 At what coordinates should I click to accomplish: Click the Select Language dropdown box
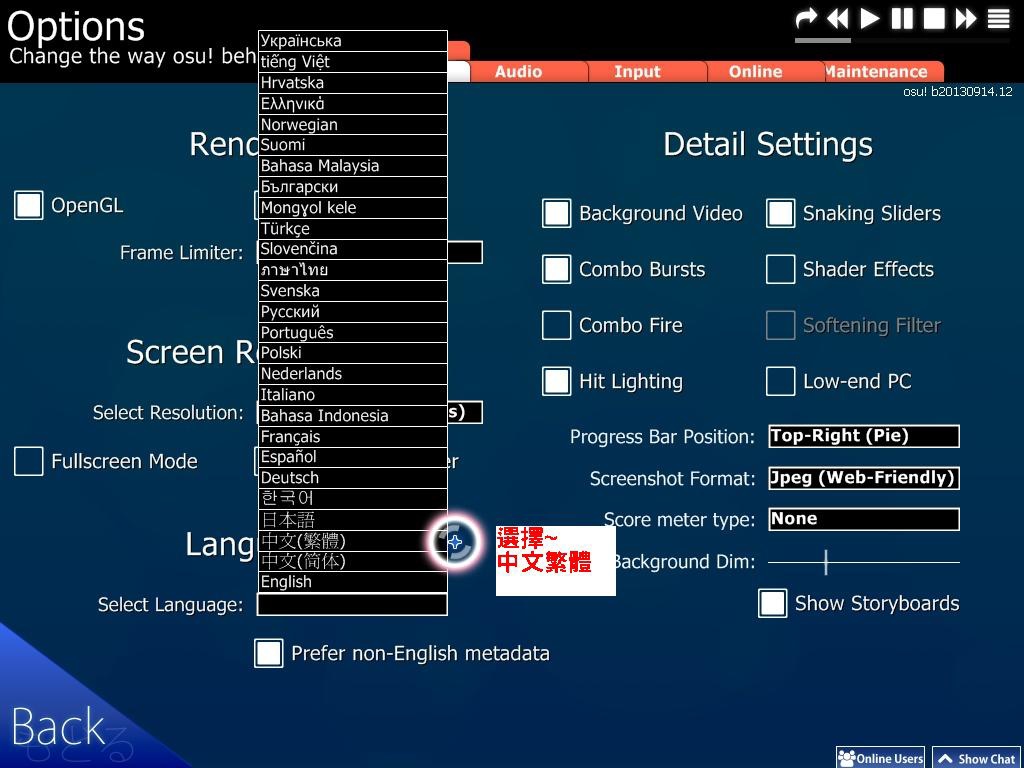(x=353, y=604)
